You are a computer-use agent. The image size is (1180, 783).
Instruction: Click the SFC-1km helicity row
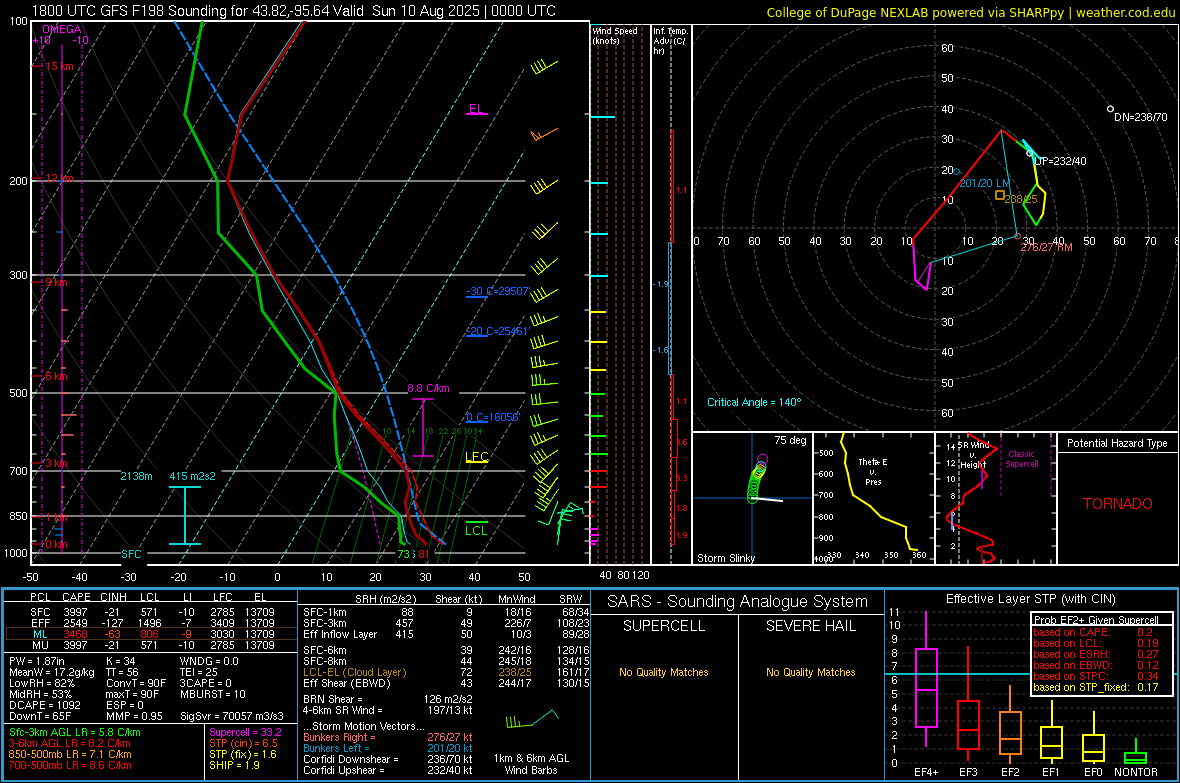coord(446,612)
